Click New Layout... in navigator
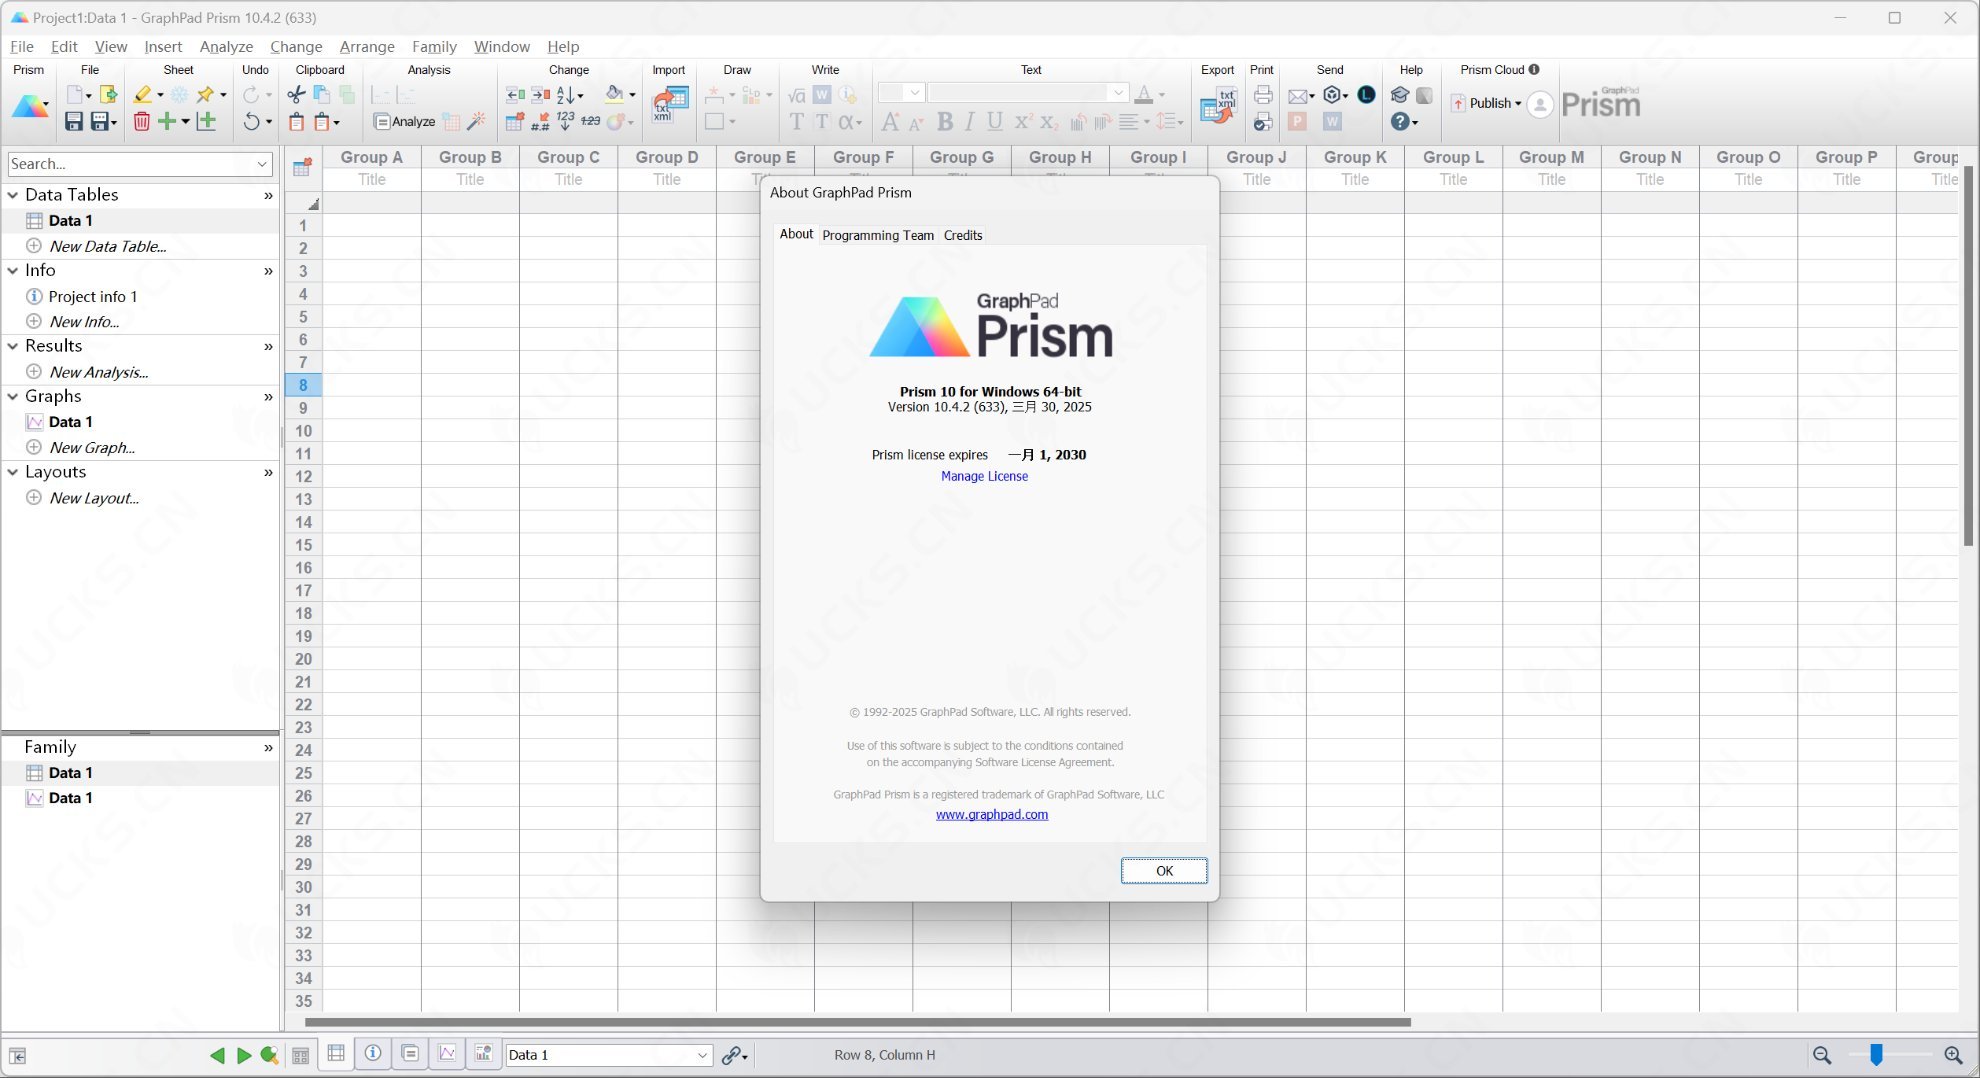Screen dimensions: 1980x1078 (94, 498)
